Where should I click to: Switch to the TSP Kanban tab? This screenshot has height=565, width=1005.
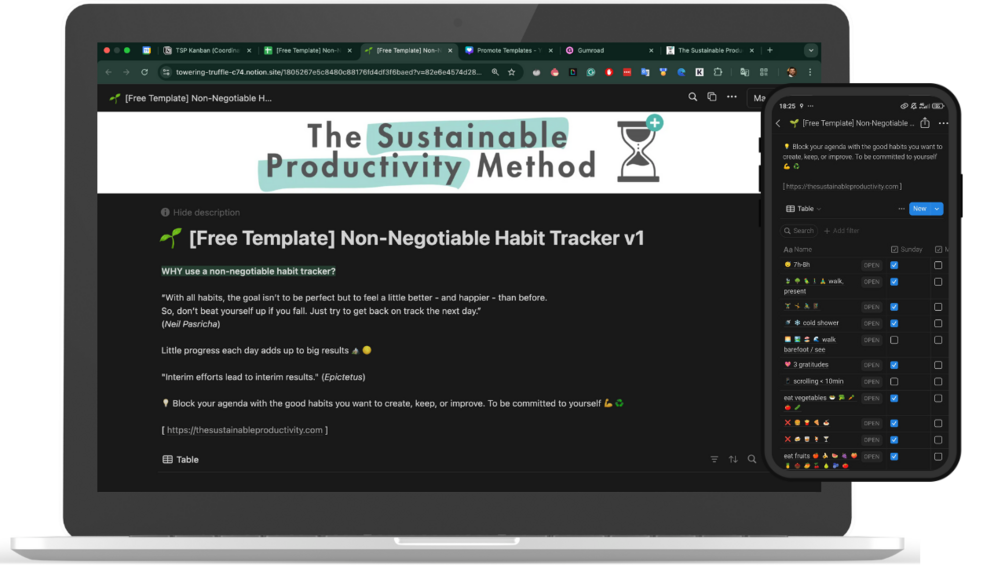pos(207,50)
